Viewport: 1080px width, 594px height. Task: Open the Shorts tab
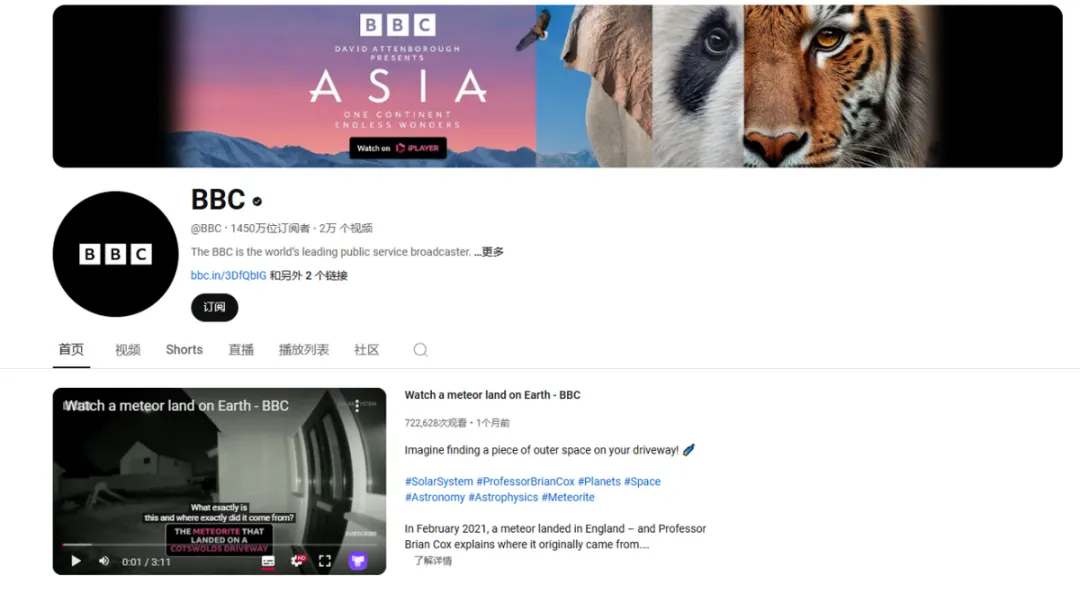point(184,349)
